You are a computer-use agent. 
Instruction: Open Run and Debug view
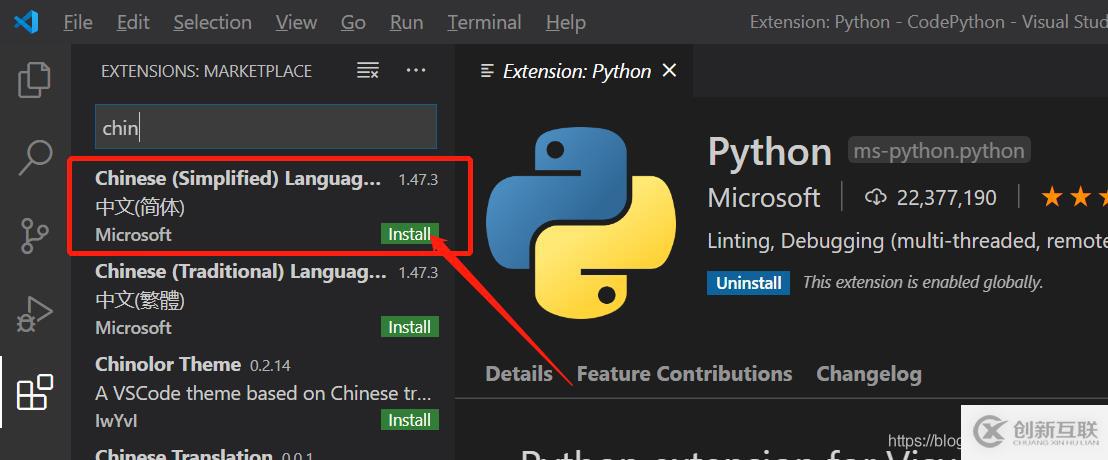click(x=34, y=314)
